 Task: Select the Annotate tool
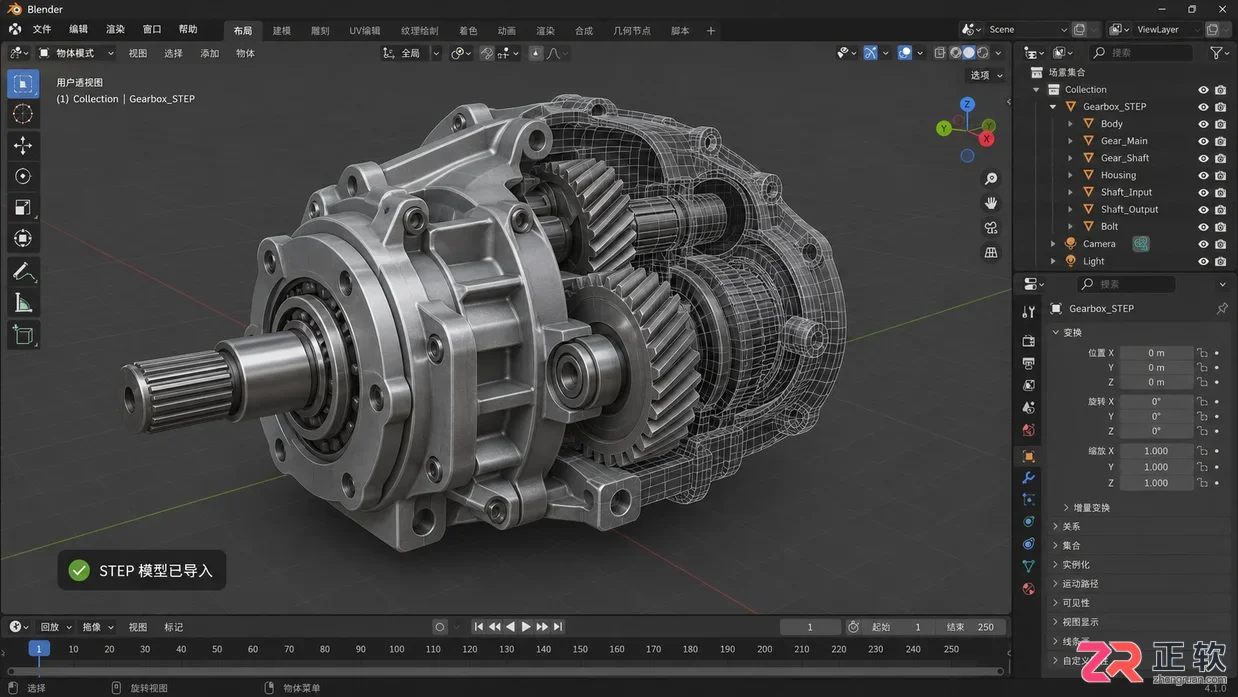23,272
